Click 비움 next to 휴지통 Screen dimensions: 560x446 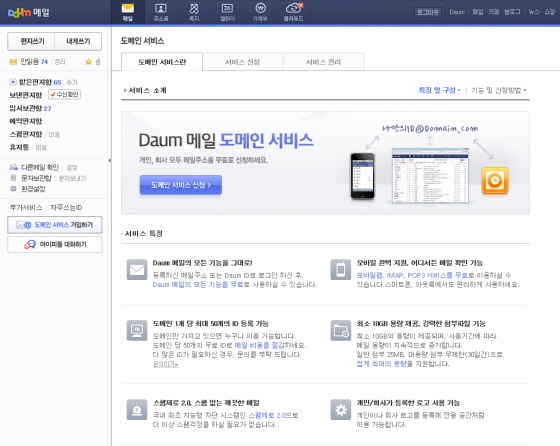[x=41, y=147]
